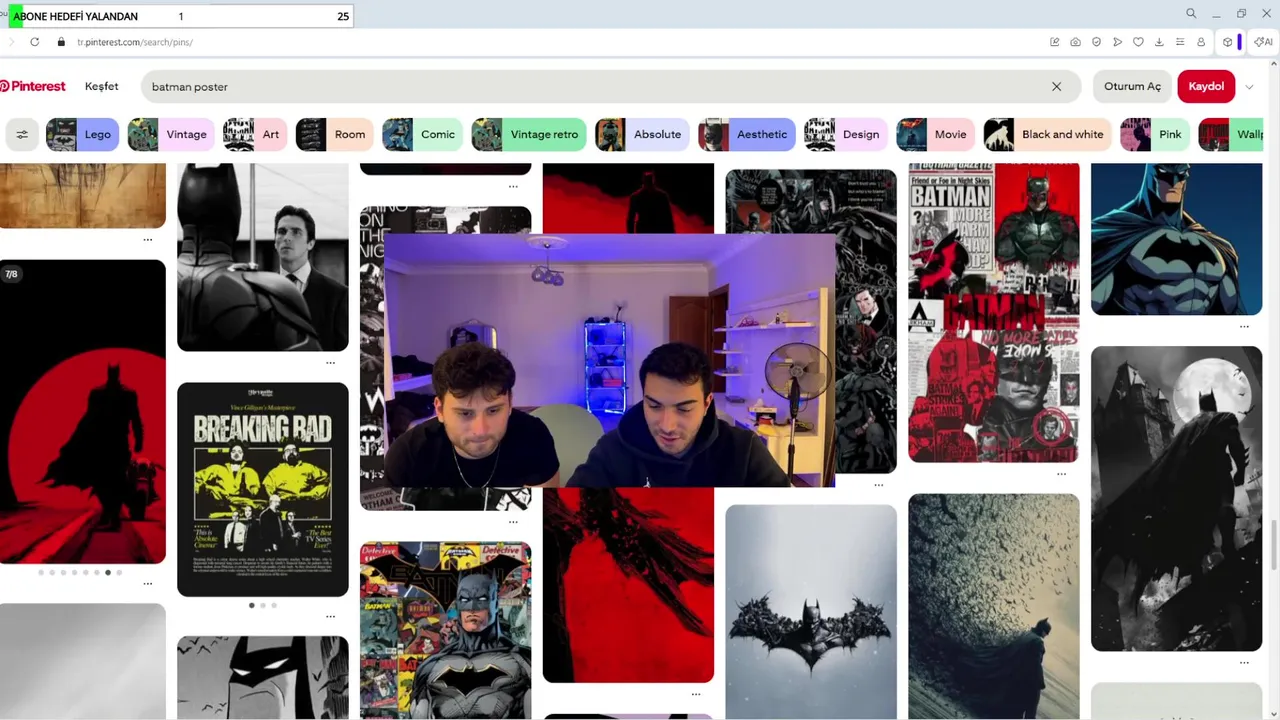Select the Art filter chip
Screen dimensions: 1280x720
pos(255,134)
